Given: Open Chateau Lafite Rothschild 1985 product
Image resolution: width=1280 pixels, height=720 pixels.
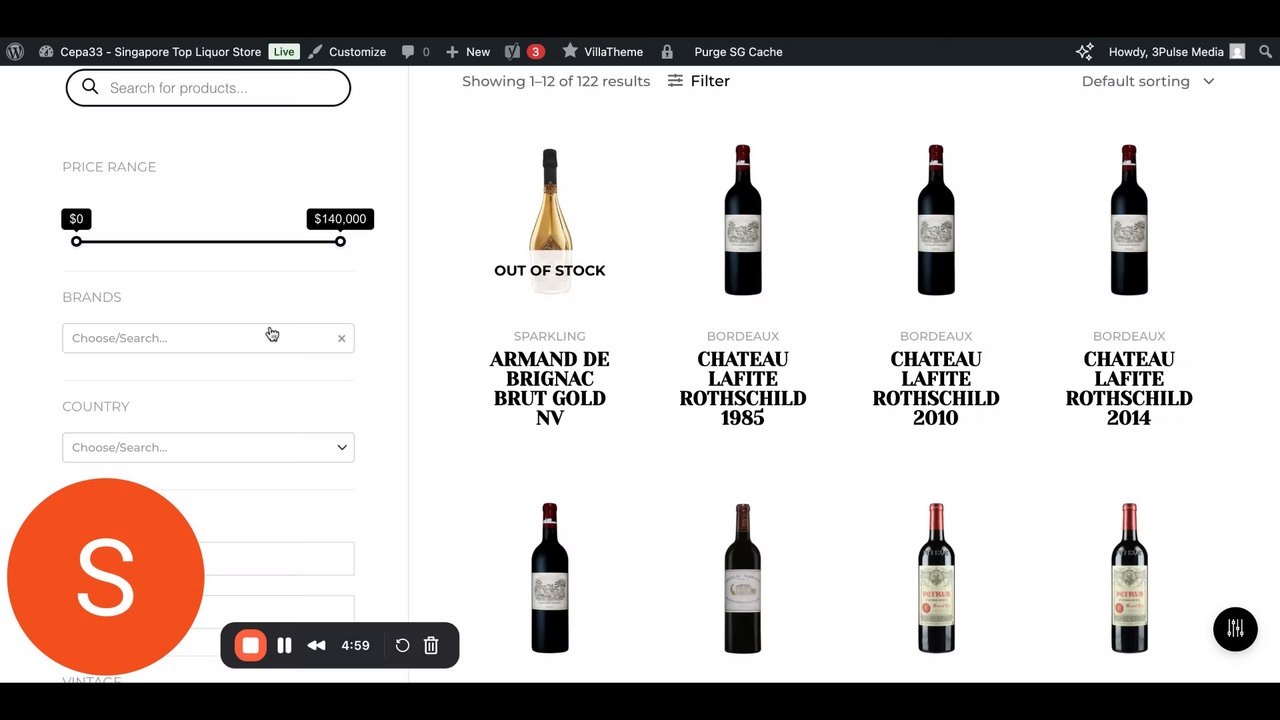Looking at the screenshot, I should pos(742,388).
